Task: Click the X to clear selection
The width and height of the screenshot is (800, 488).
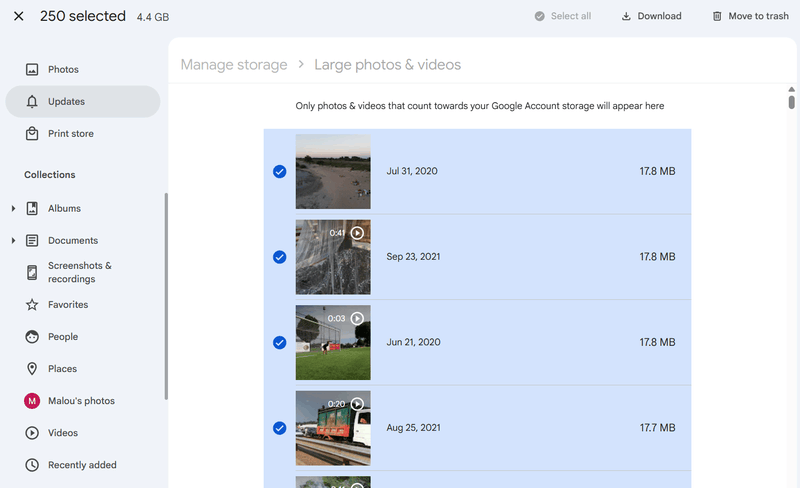Action: [x=18, y=16]
